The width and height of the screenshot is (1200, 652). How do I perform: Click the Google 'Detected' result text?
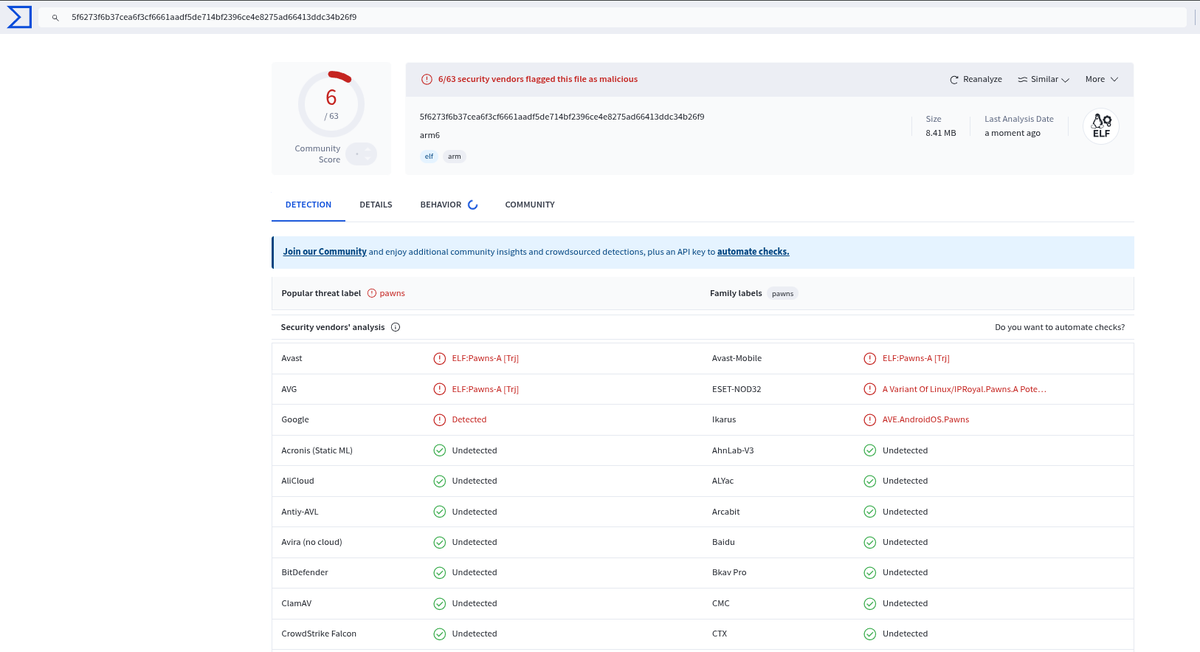coord(469,420)
